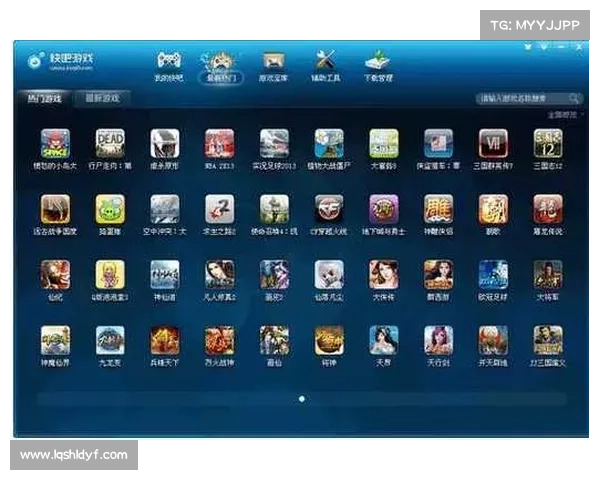
Task: Launch the Angry Birds Space game icon
Action: tap(56, 144)
